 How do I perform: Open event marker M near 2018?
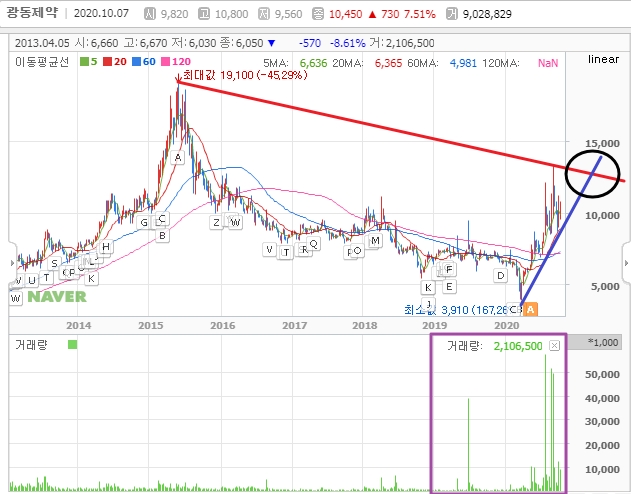[375, 241]
